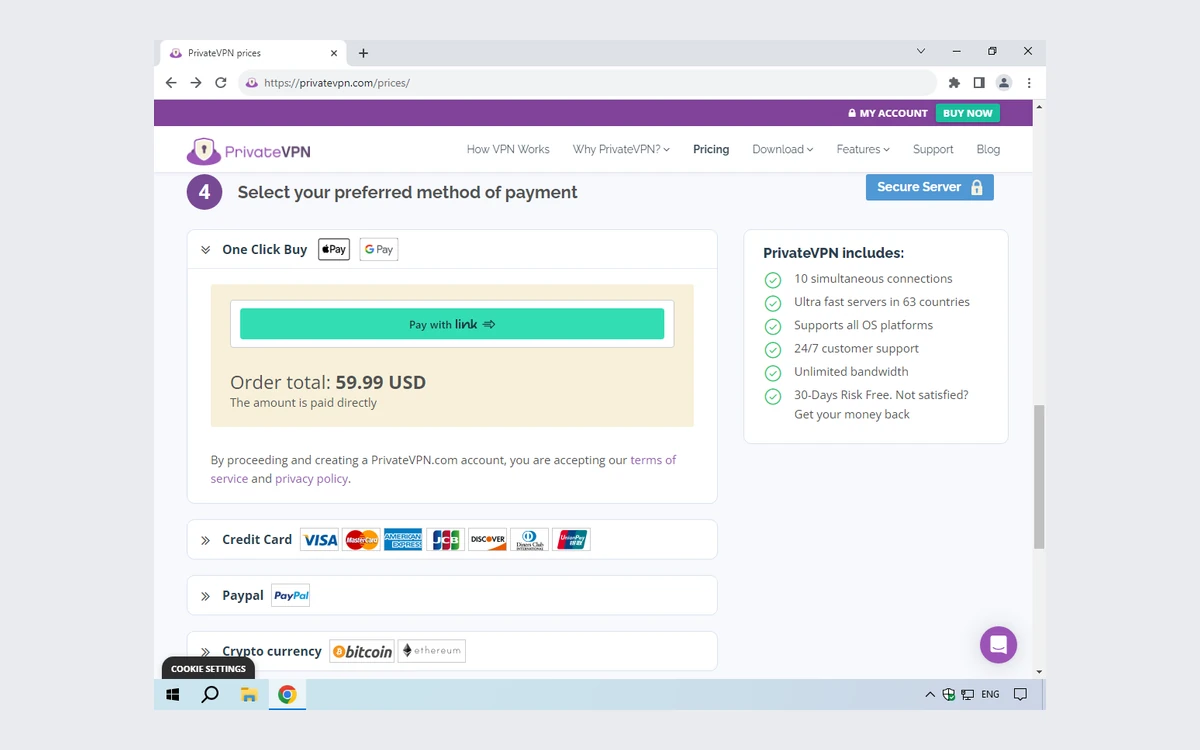Viewport: 1200px width, 750px height.
Task: Click the page vertical scrollbar thumb
Action: [1039, 476]
